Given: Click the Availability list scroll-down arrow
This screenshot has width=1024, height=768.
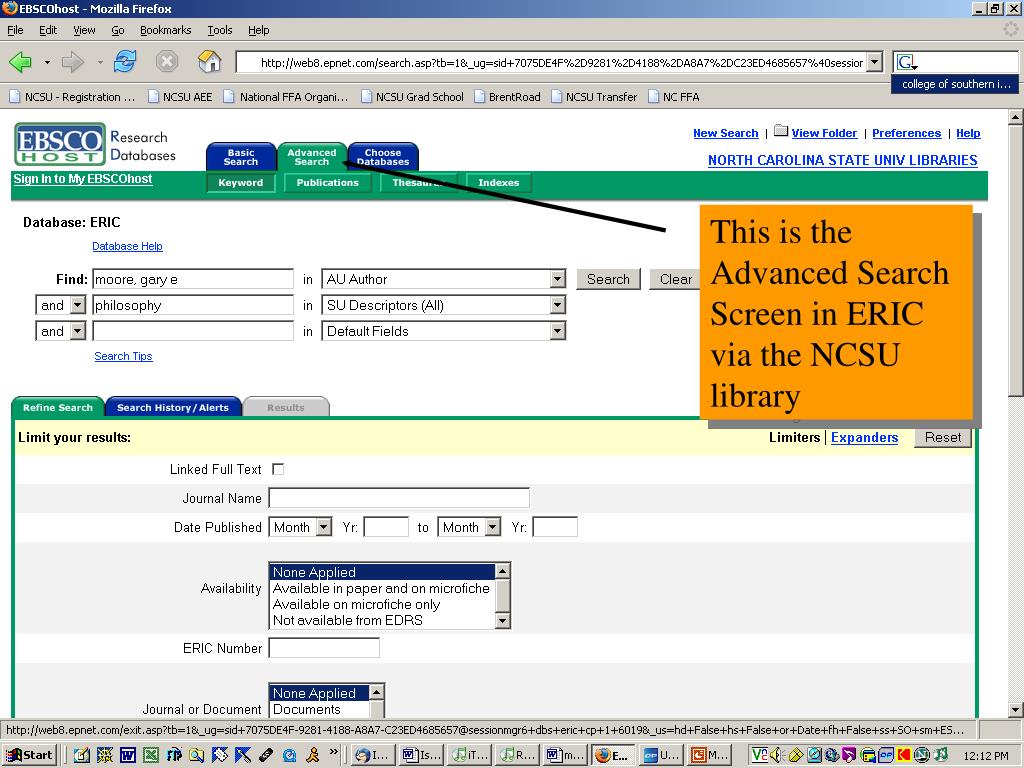Looking at the screenshot, I should pyautogui.click(x=502, y=621).
